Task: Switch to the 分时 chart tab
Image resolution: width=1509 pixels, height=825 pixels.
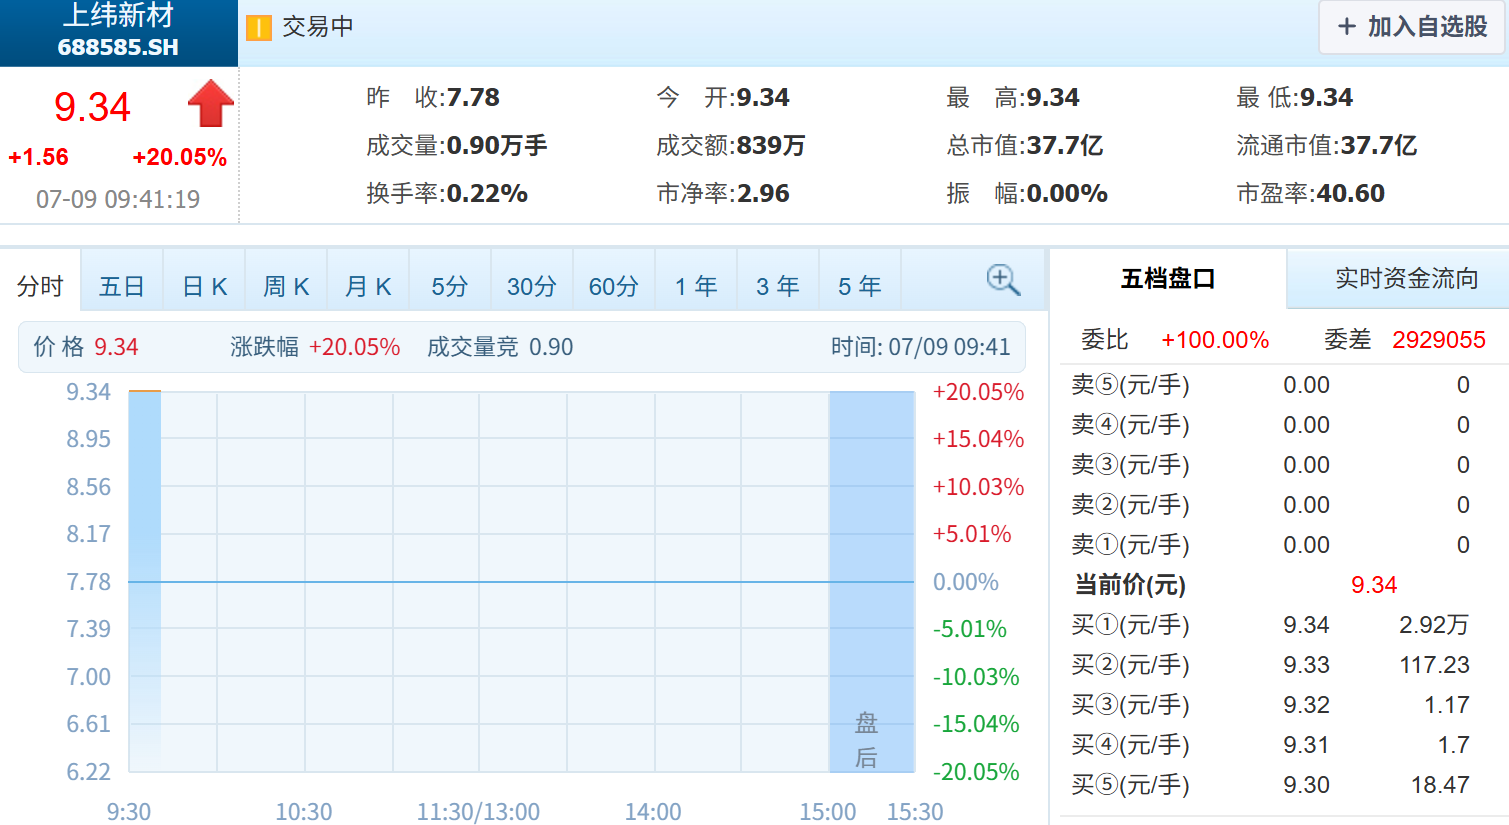Action: click(40, 287)
